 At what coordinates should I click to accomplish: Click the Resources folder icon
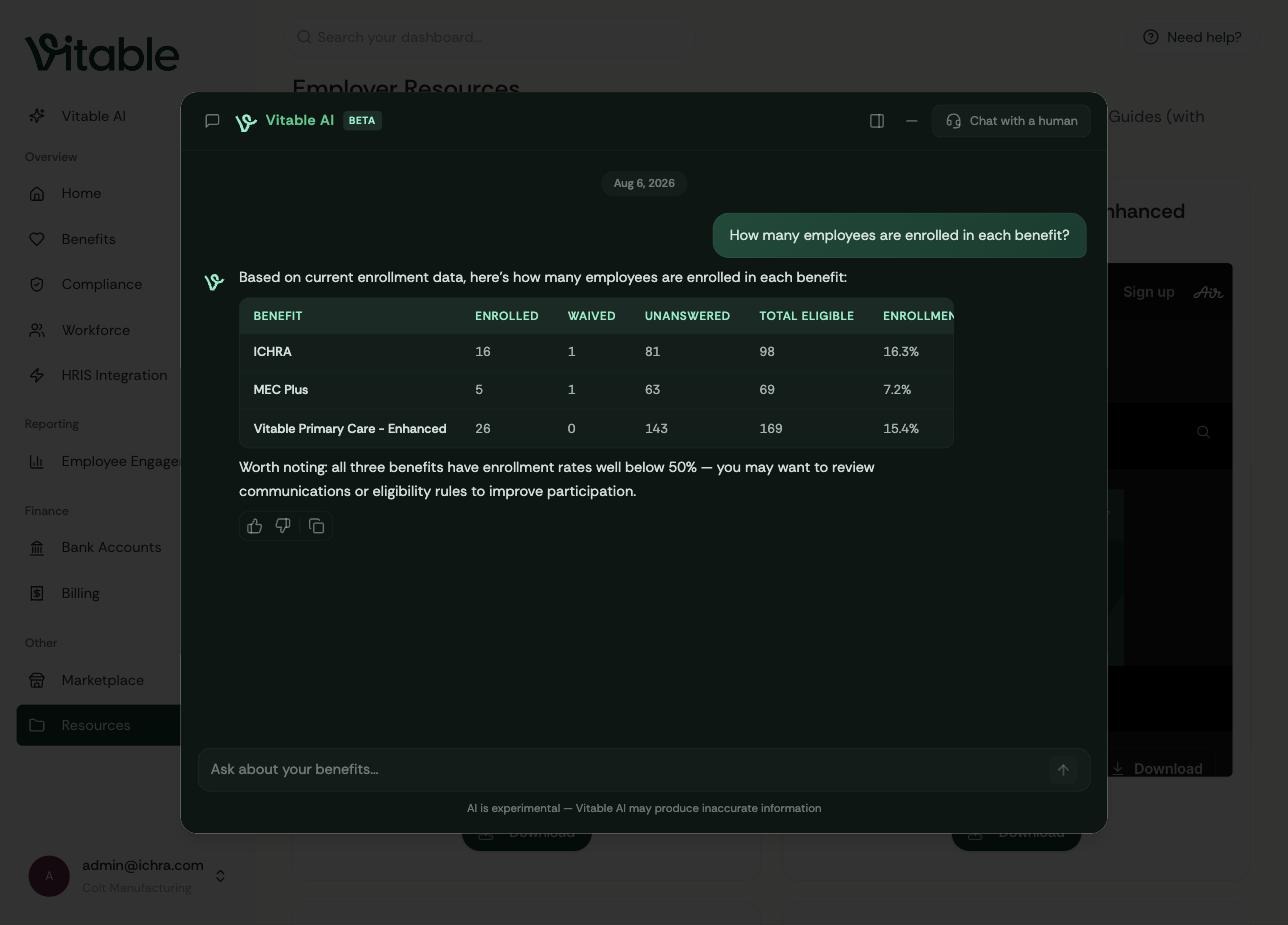[37, 725]
